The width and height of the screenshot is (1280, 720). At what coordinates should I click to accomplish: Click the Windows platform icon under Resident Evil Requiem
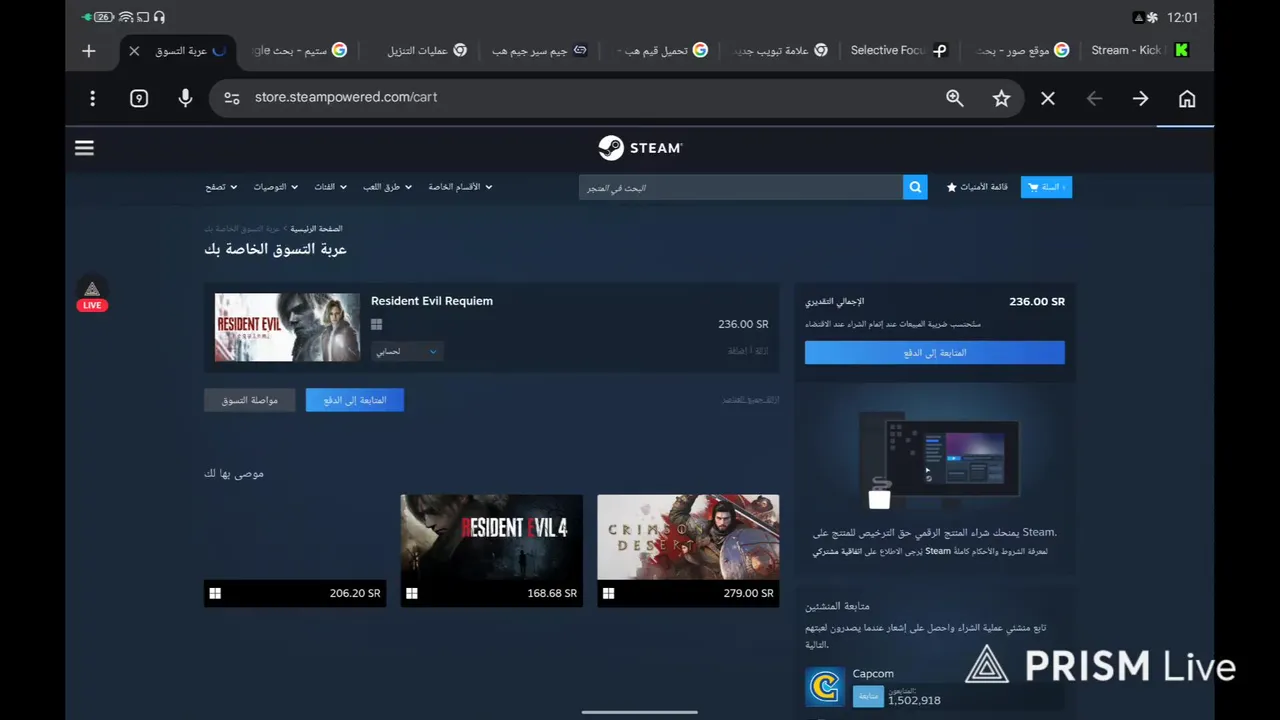click(377, 324)
